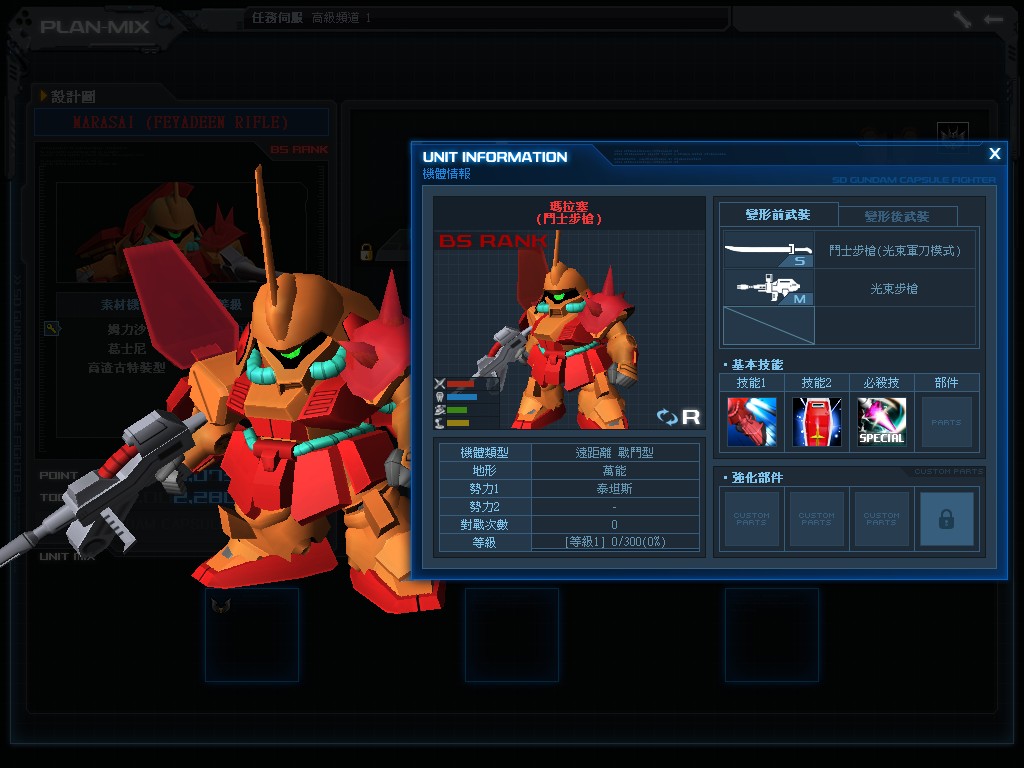This screenshot has width=1024, height=768.
Task: Click the 遠距離 戰鬥型 unit type value
Action: click(x=615, y=453)
